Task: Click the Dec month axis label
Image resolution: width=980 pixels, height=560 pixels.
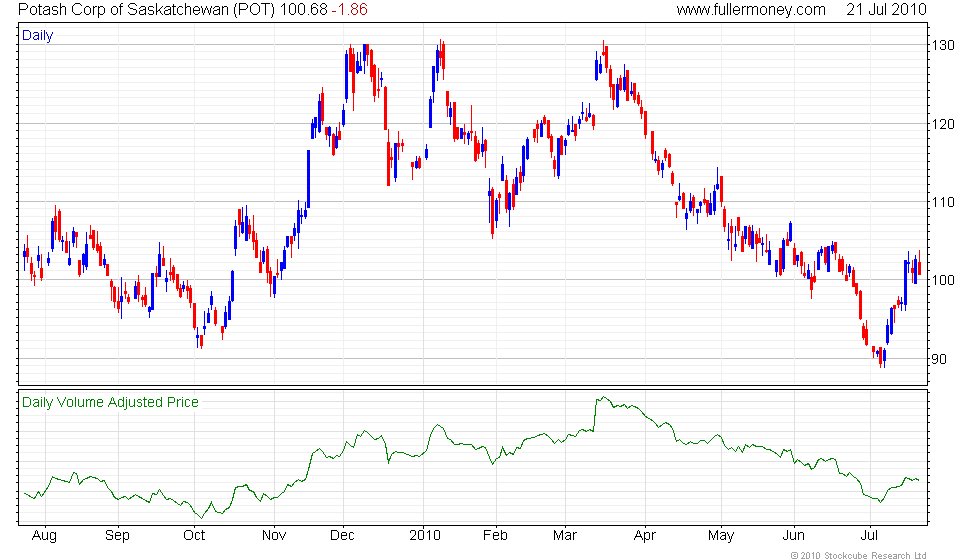Action: pyautogui.click(x=342, y=536)
